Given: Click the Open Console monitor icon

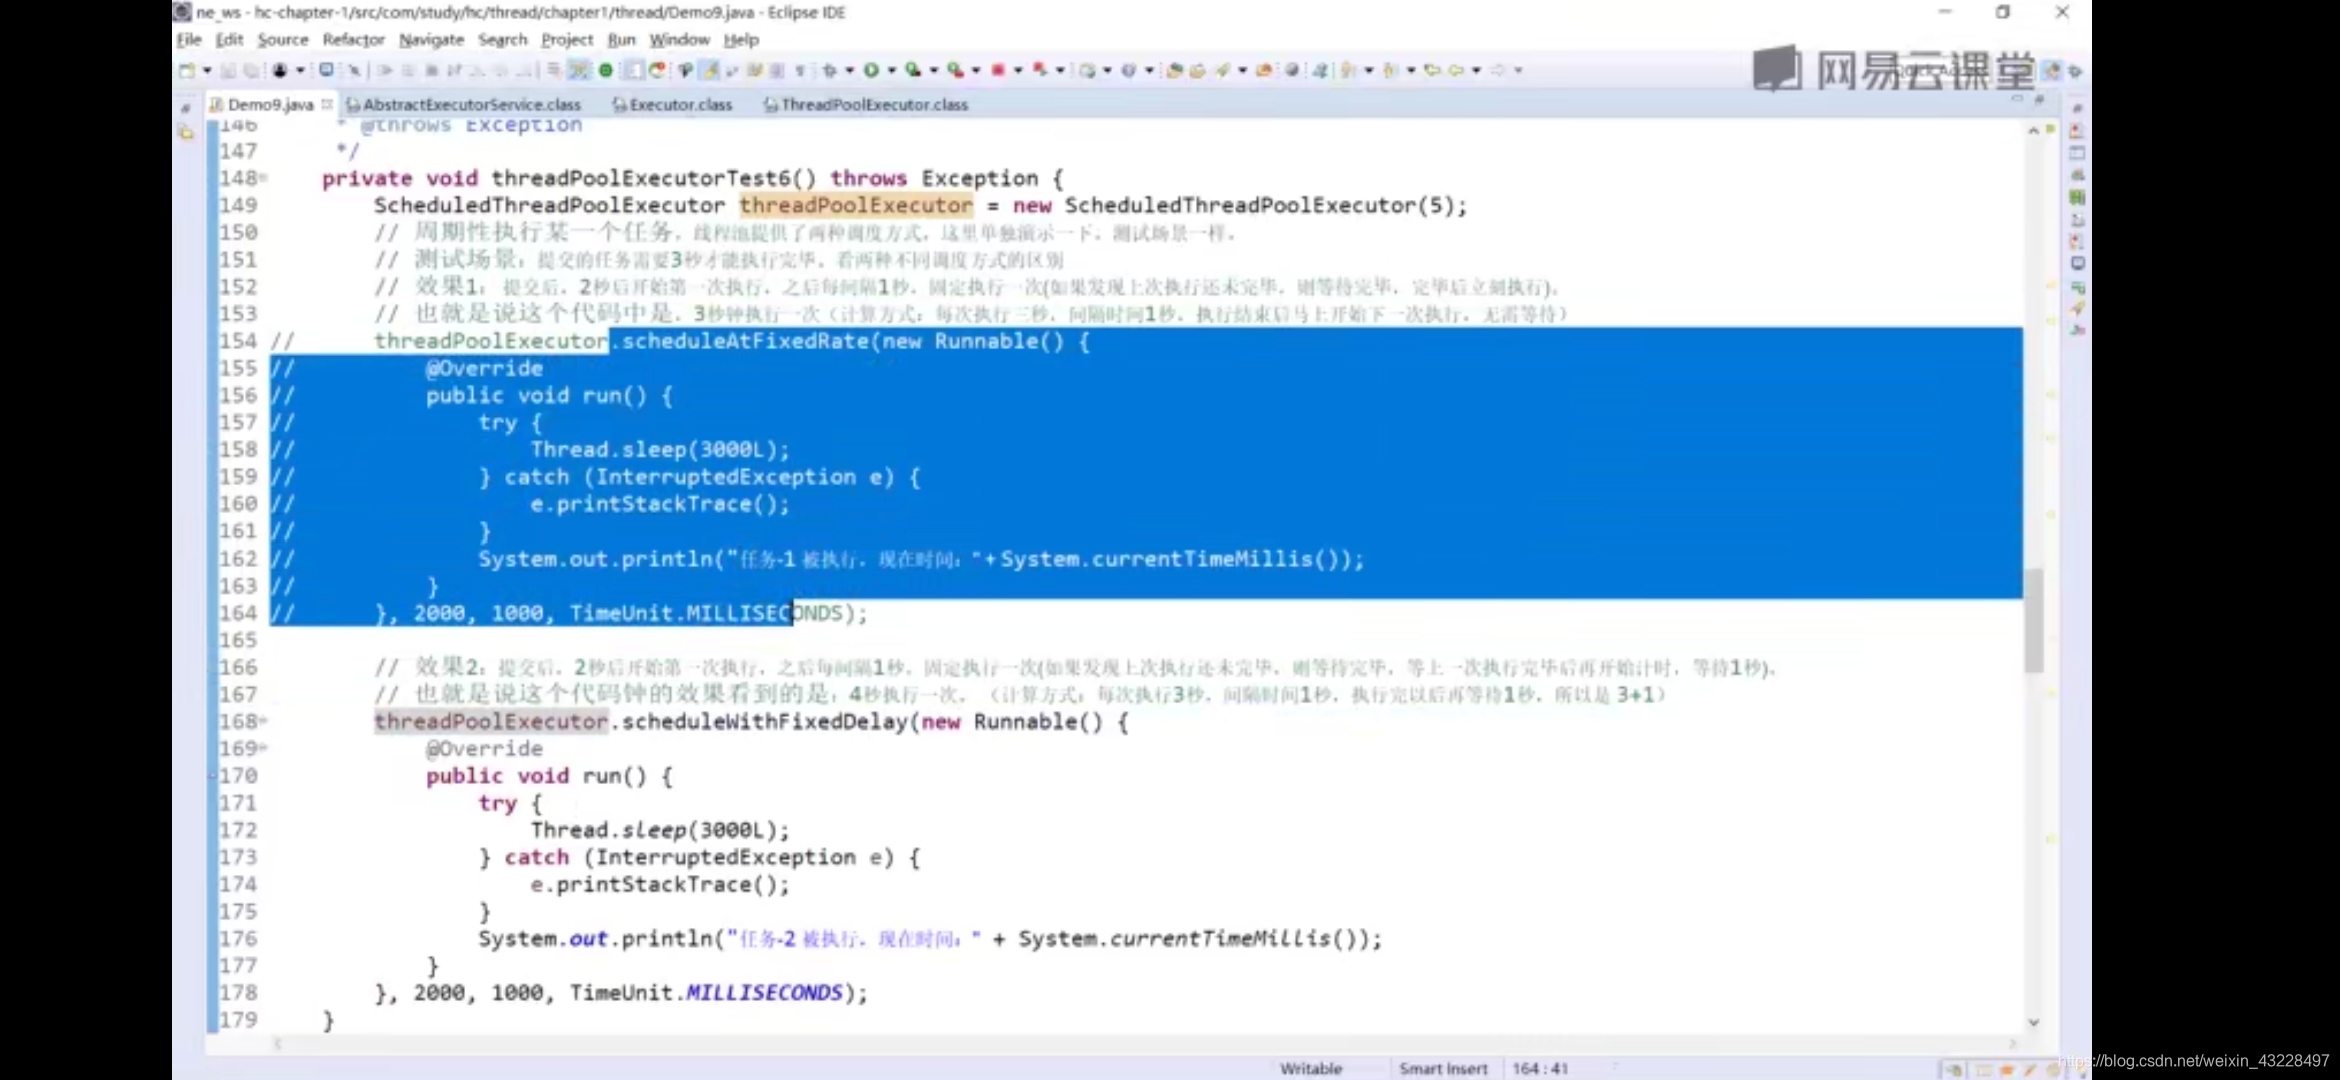Looking at the screenshot, I should pyautogui.click(x=326, y=70).
